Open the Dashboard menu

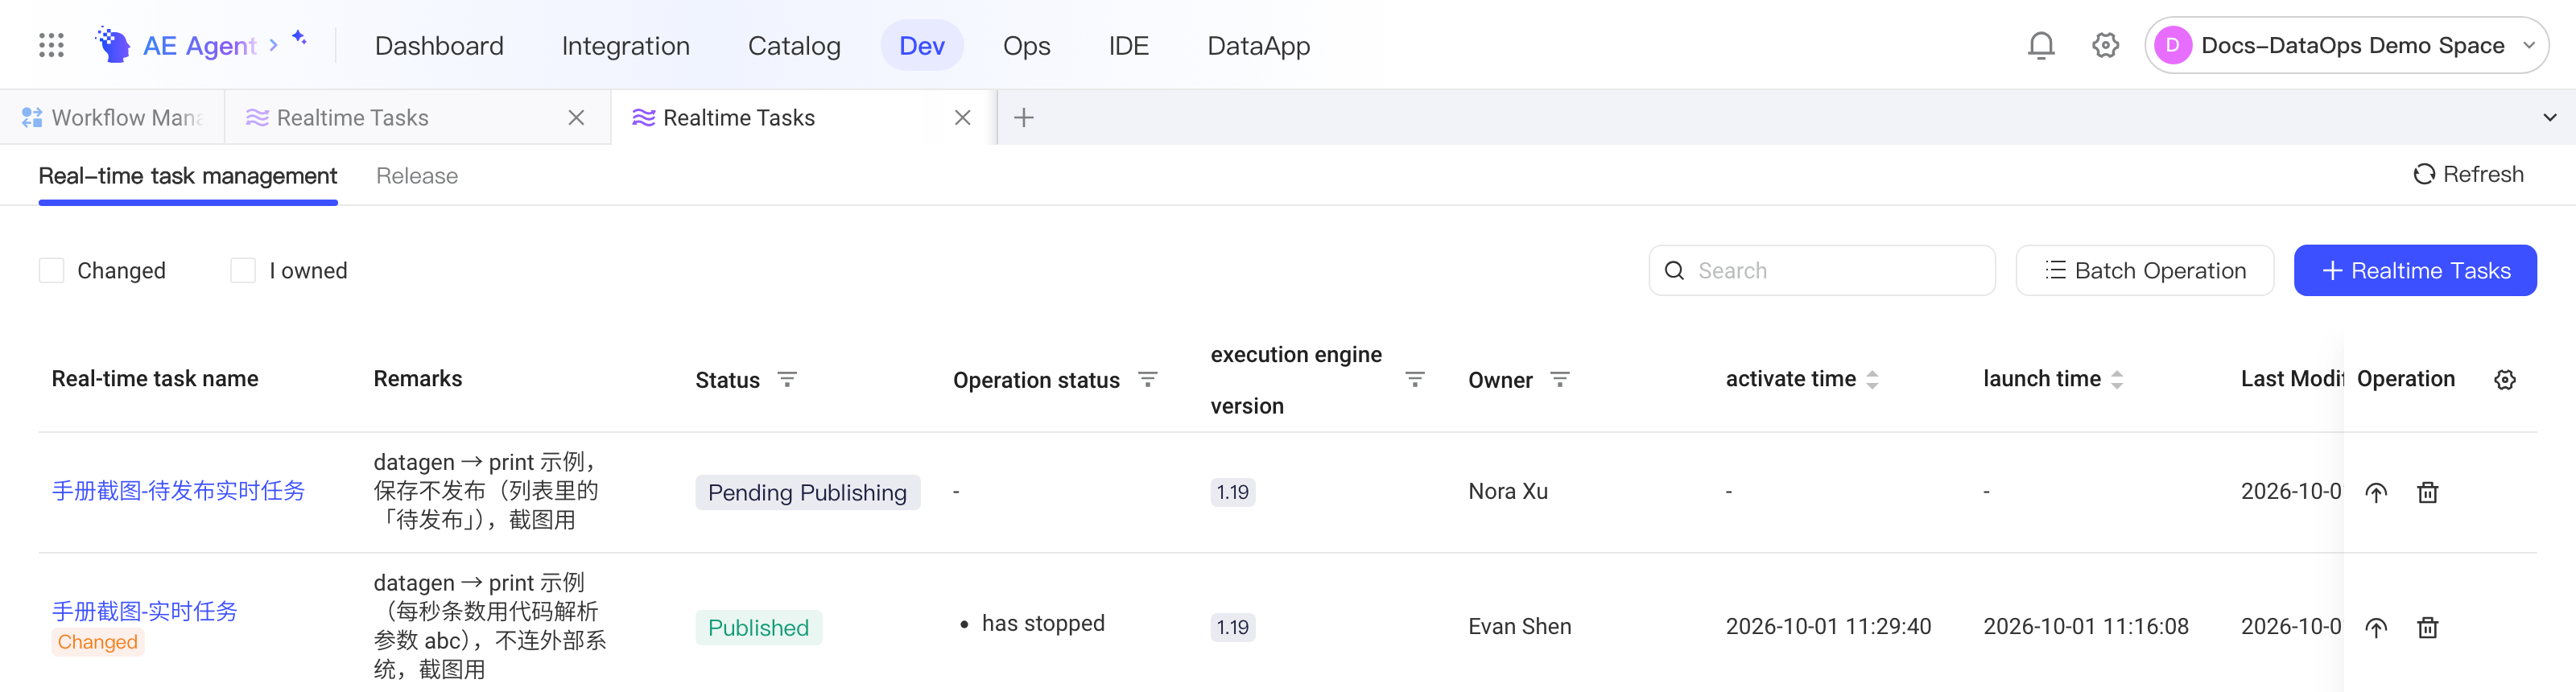click(x=439, y=45)
